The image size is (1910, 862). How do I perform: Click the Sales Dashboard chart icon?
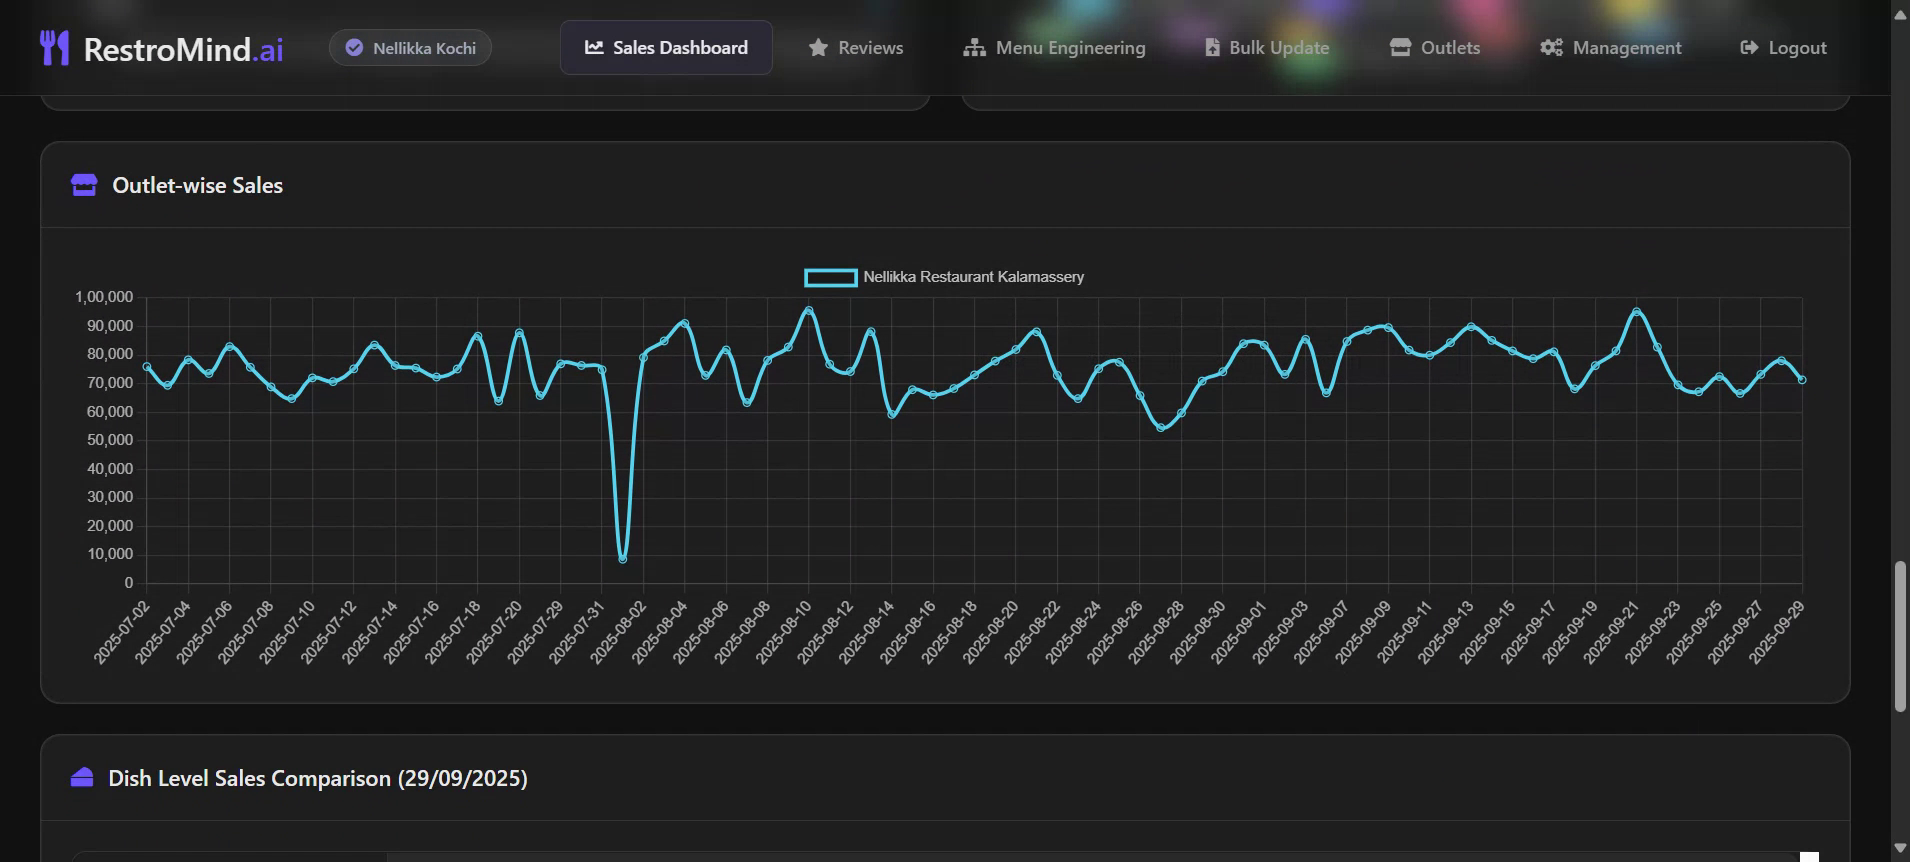tap(594, 47)
